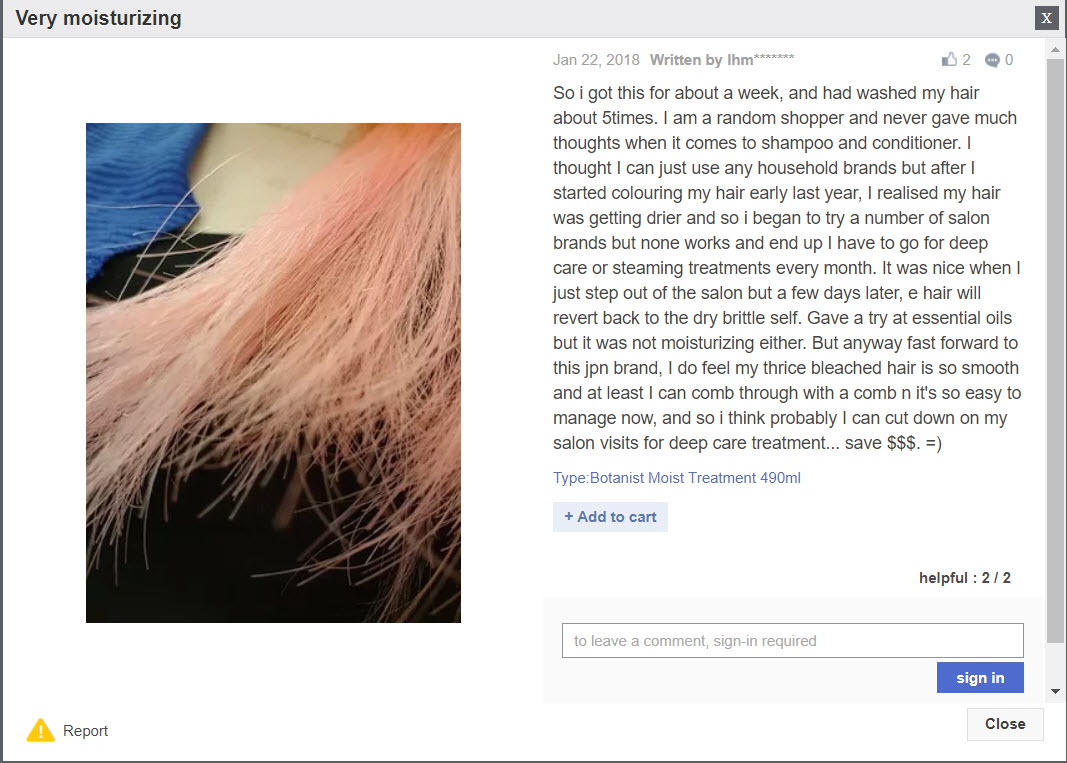This screenshot has height=763, width=1067.
Task: Click the X icon in the dialog header
Action: point(1047,18)
